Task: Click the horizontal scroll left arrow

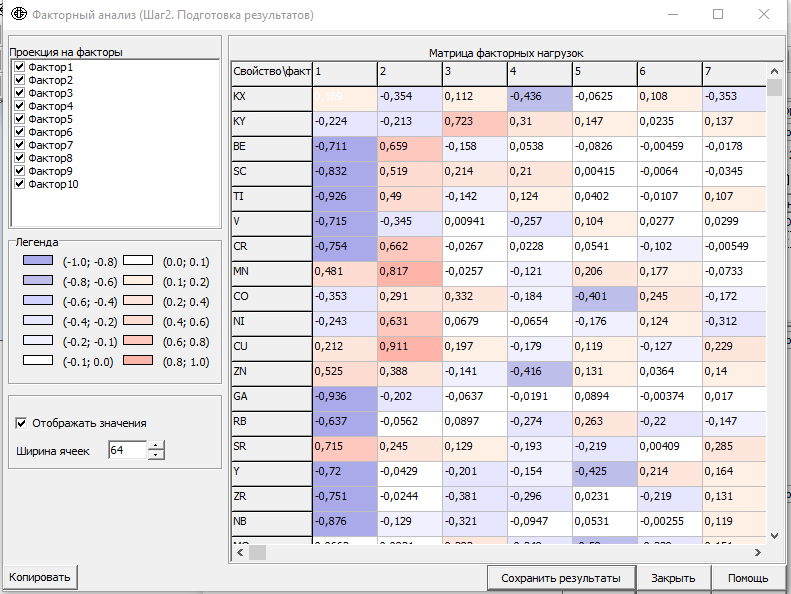Action: pos(240,553)
